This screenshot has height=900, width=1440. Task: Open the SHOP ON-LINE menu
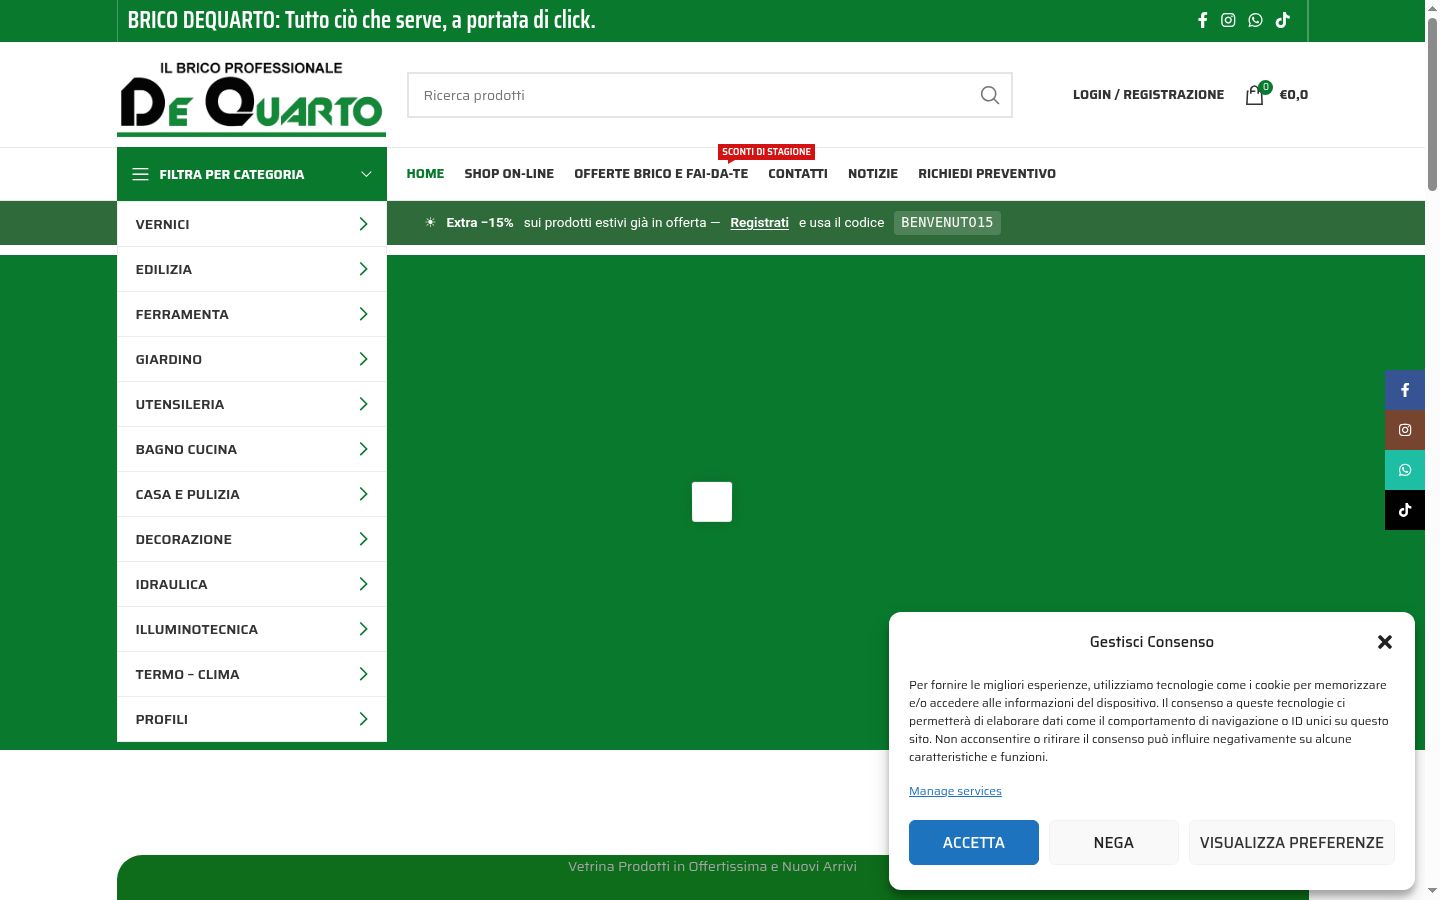[x=509, y=174]
